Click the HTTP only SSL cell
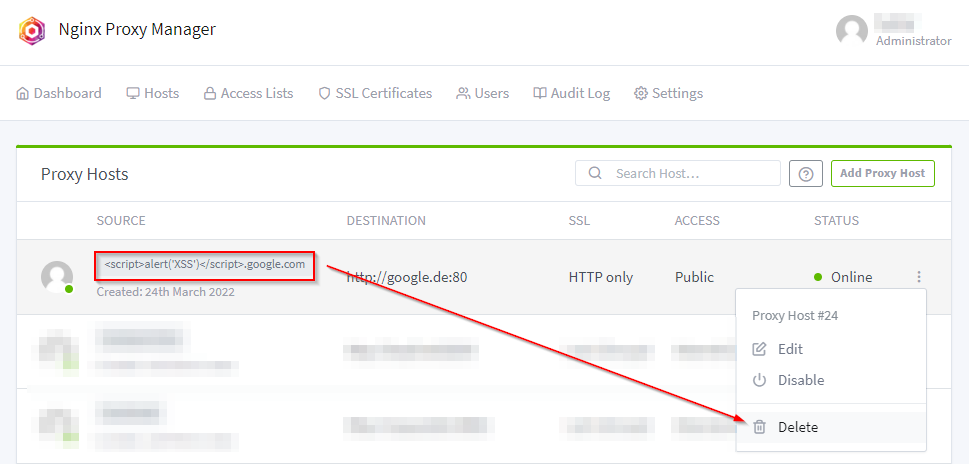 pos(601,277)
